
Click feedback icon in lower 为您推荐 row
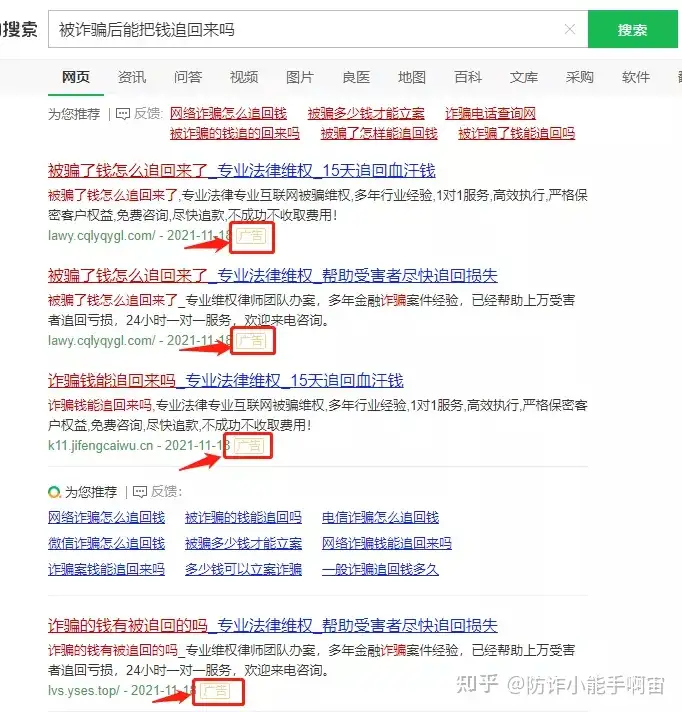(139, 492)
